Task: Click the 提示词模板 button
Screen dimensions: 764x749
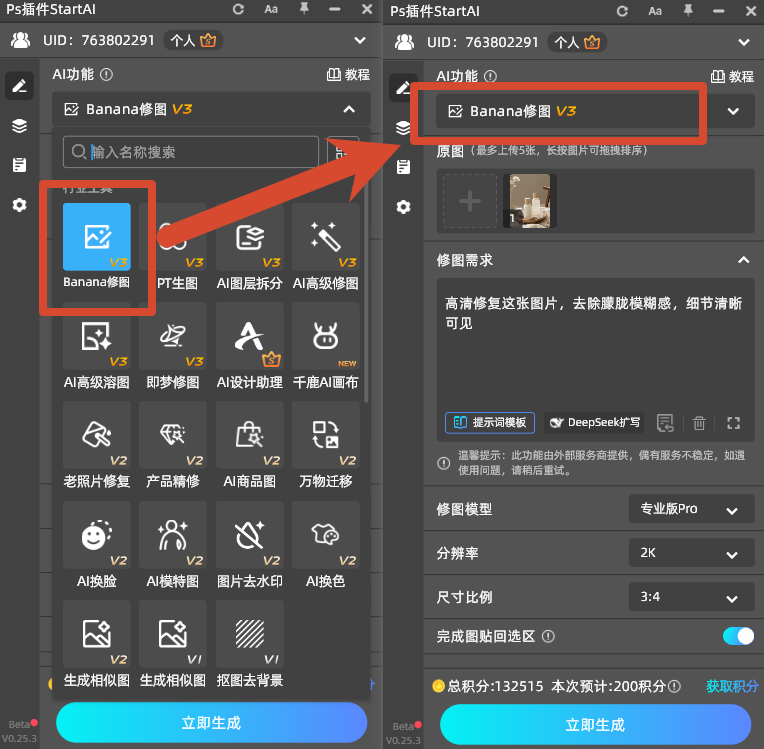Action: (x=490, y=423)
